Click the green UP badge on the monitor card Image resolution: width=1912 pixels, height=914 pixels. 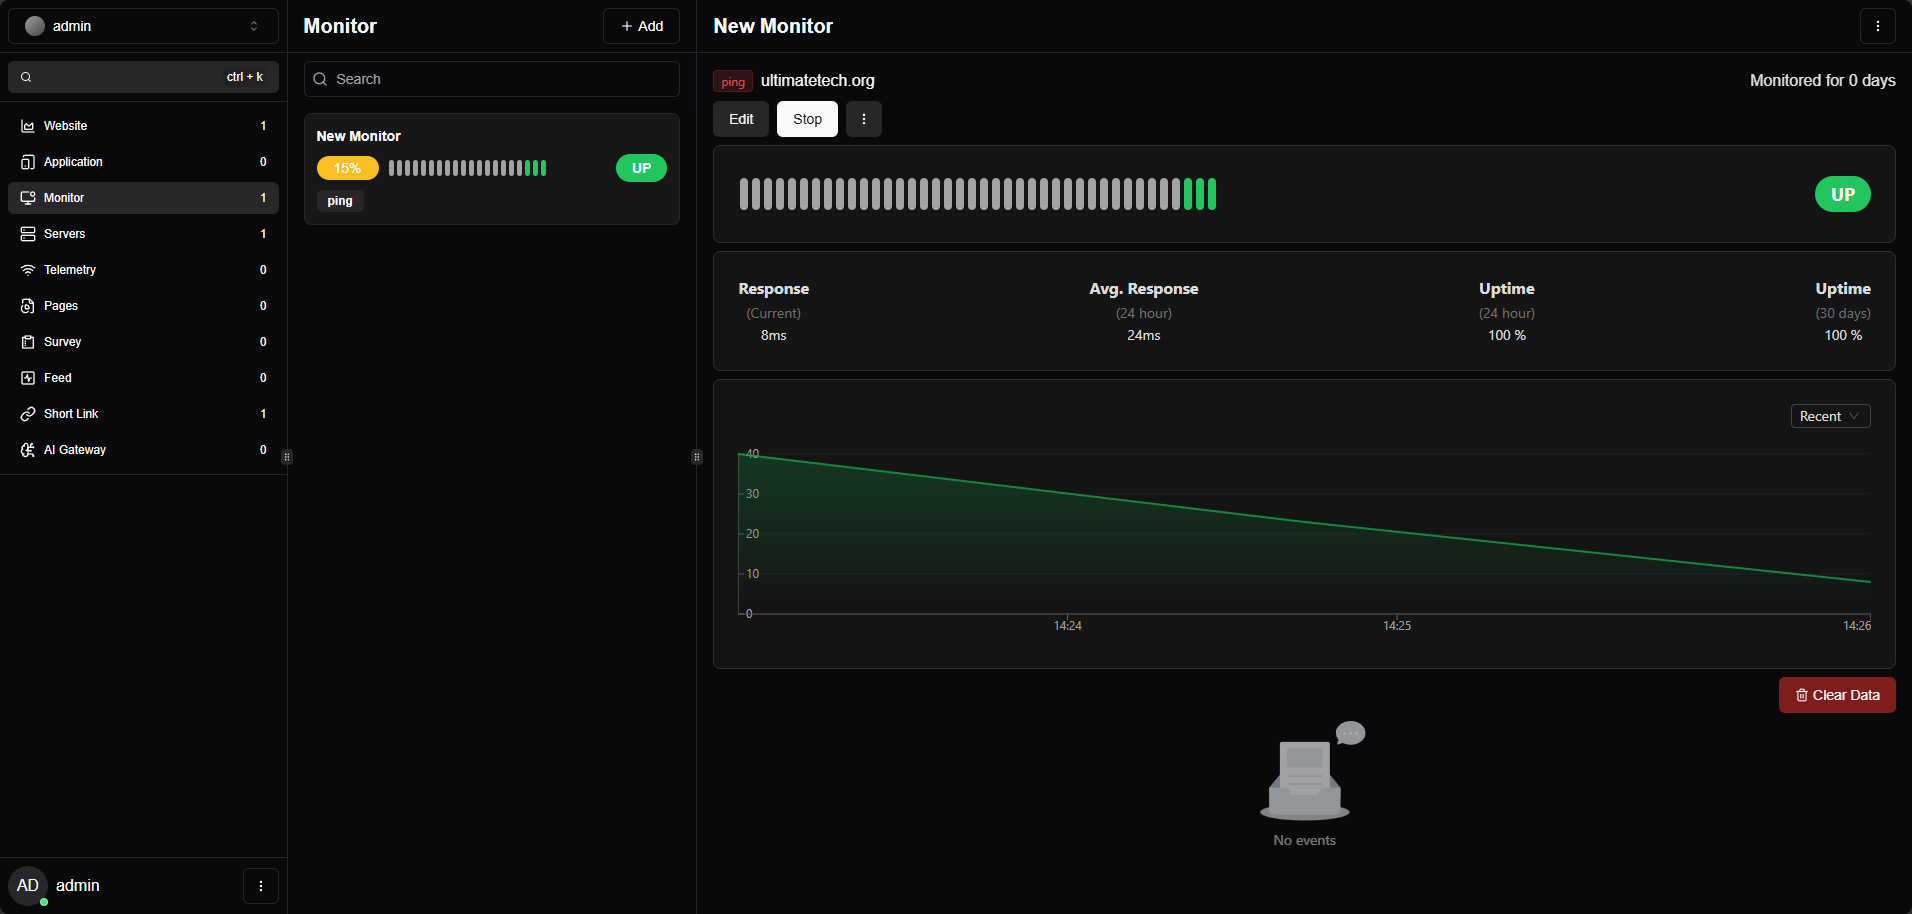pos(641,168)
